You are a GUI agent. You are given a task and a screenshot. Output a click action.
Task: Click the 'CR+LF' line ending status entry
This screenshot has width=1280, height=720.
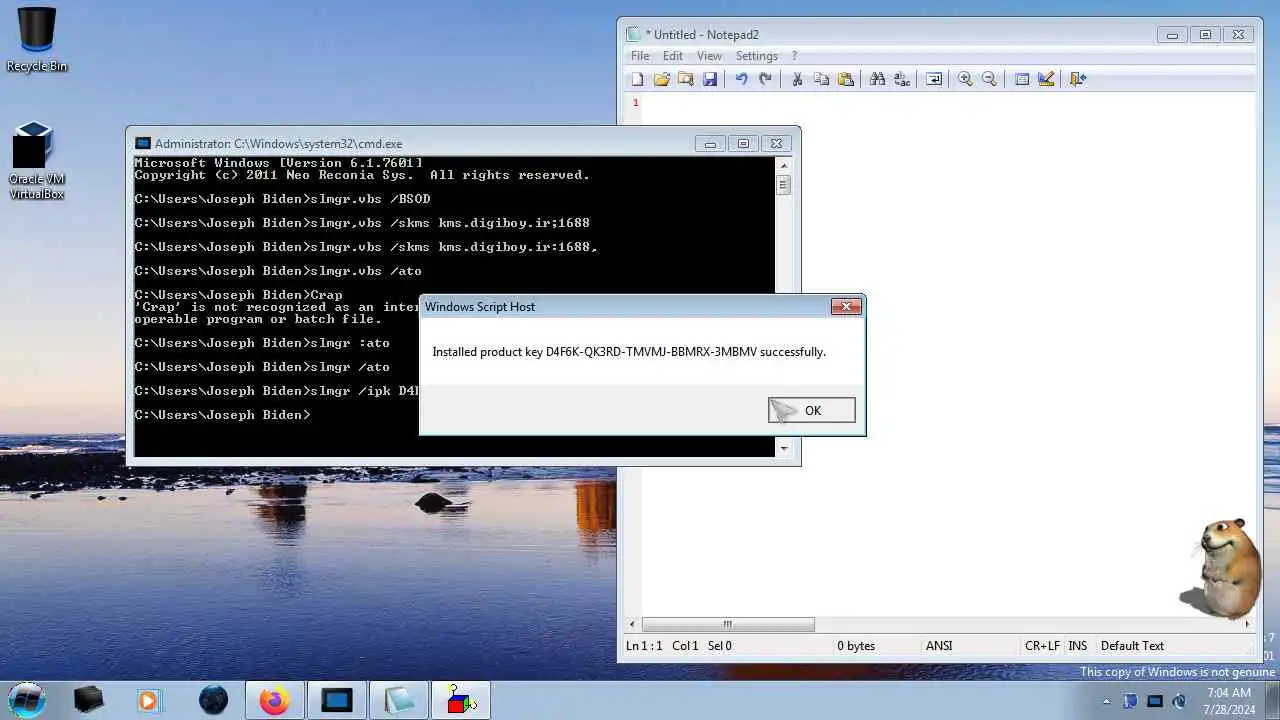coord(1042,646)
